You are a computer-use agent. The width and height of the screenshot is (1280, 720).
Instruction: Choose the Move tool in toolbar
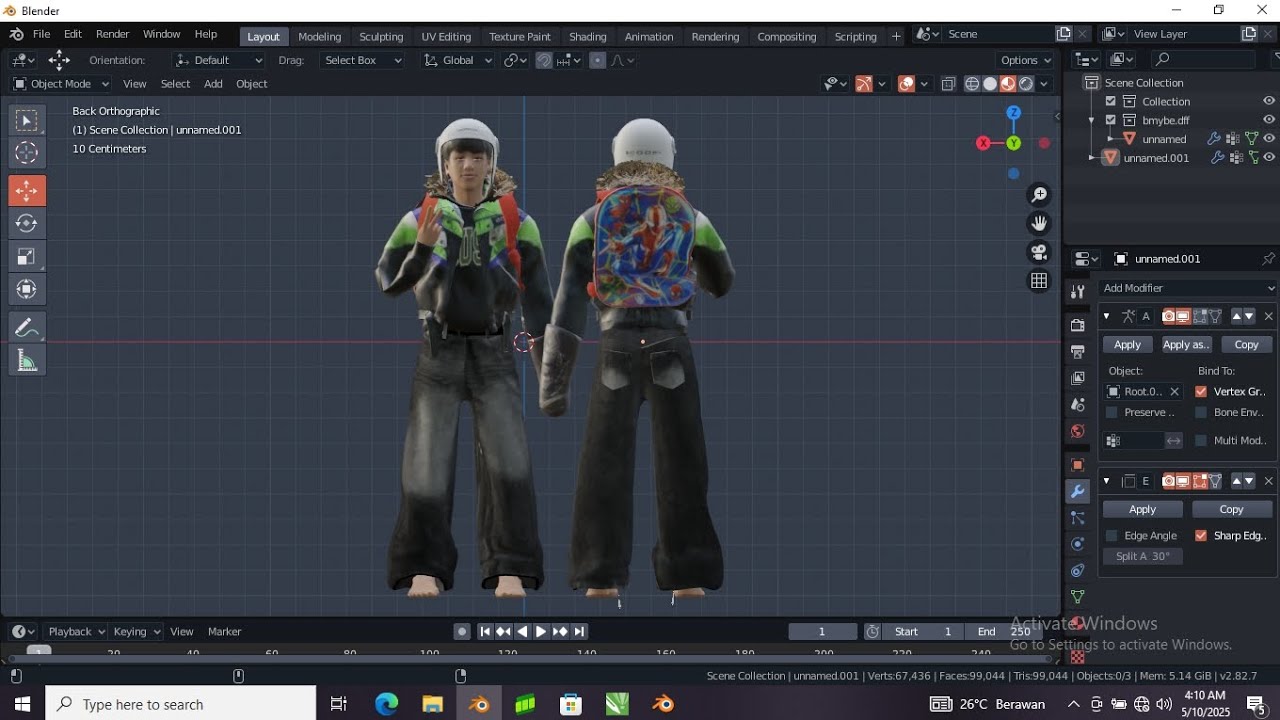27,191
